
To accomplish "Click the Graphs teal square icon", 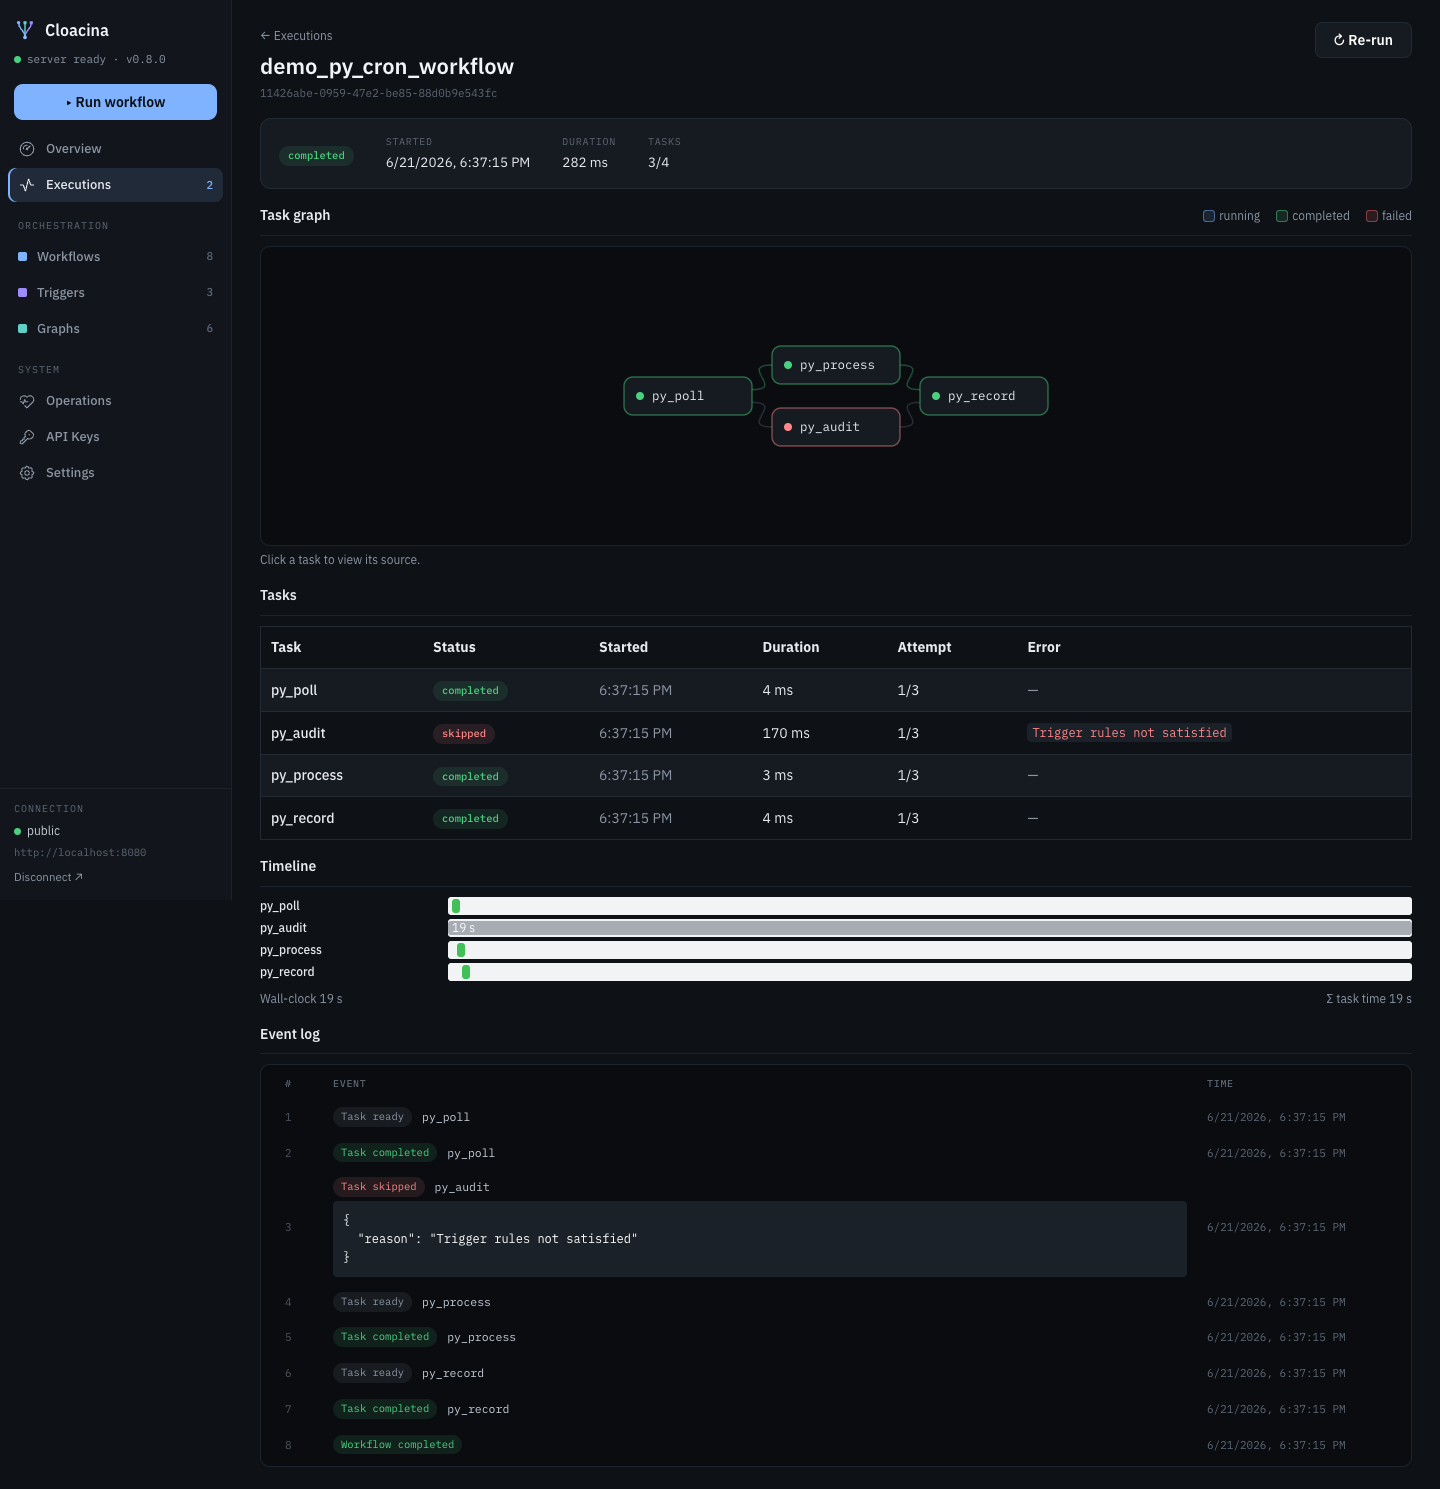I will pyautogui.click(x=23, y=329).
